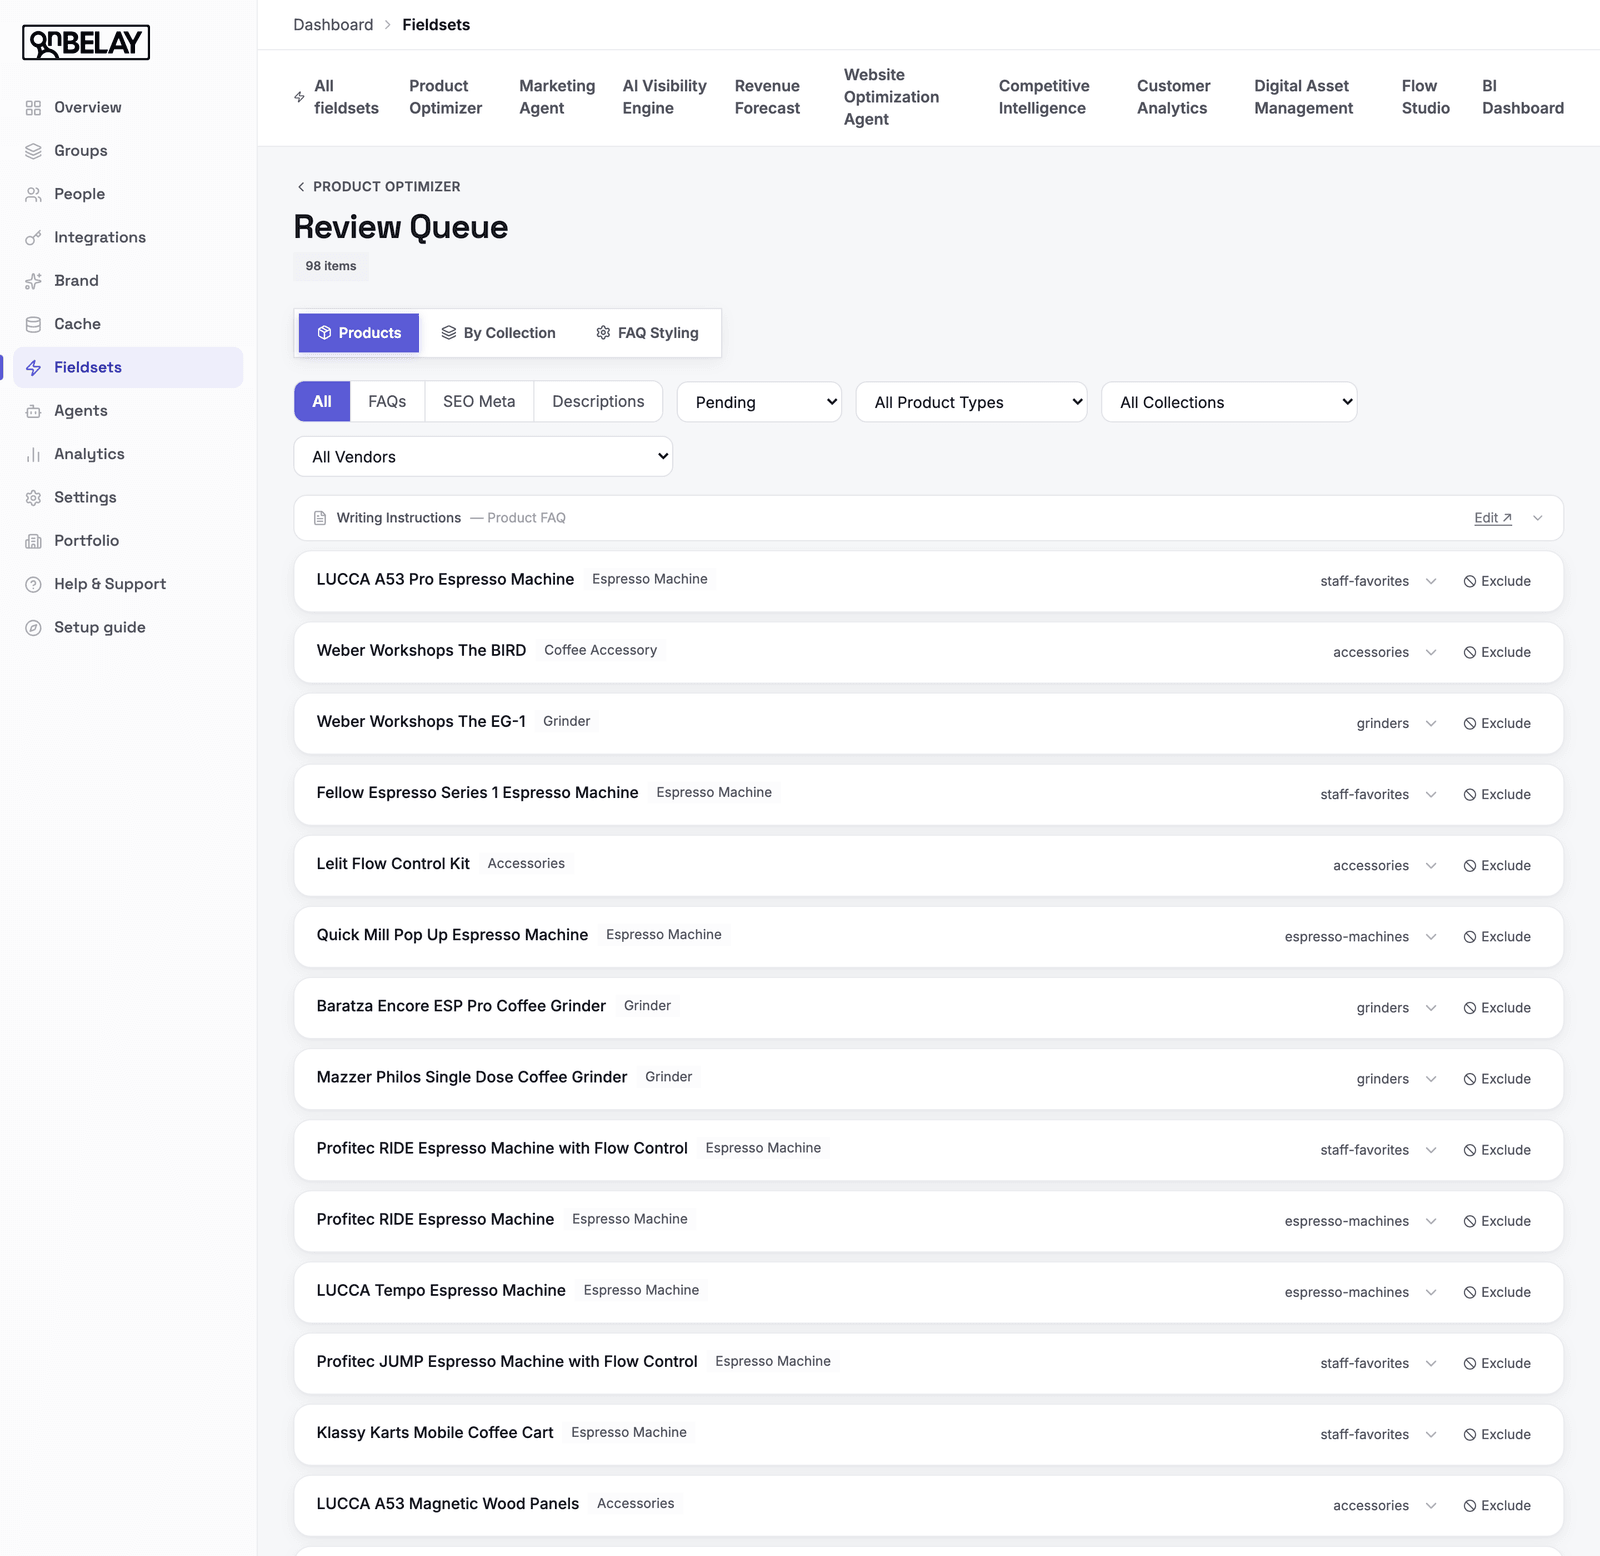This screenshot has width=1600, height=1556.
Task: Open the Product Optimizer fieldset tab
Action: pyautogui.click(x=445, y=97)
